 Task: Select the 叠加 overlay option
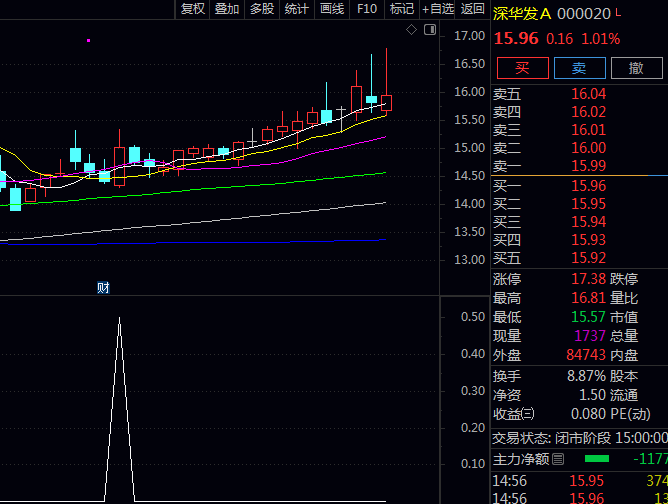tap(227, 9)
